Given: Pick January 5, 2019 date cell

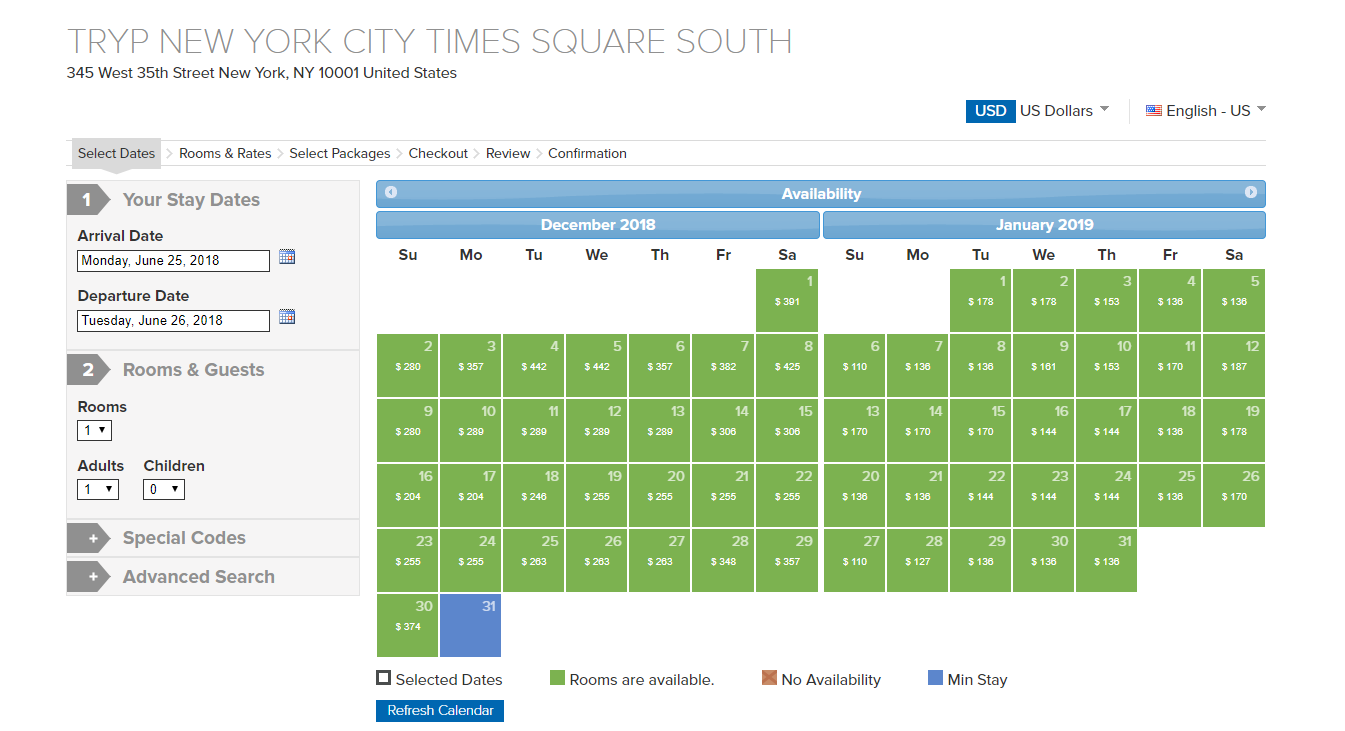Looking at the screenshot, I should tap(1234, 300).
